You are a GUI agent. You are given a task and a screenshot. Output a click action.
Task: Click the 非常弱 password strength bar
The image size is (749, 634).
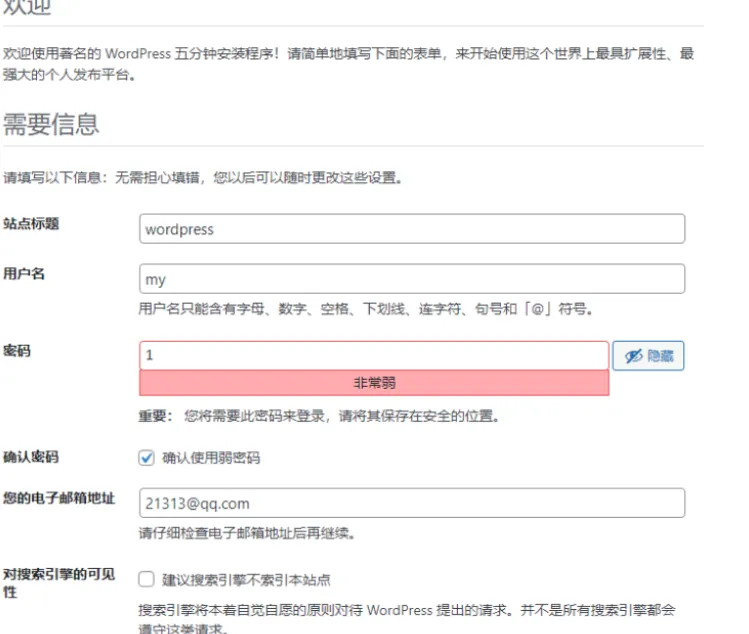tap(374, 383)
